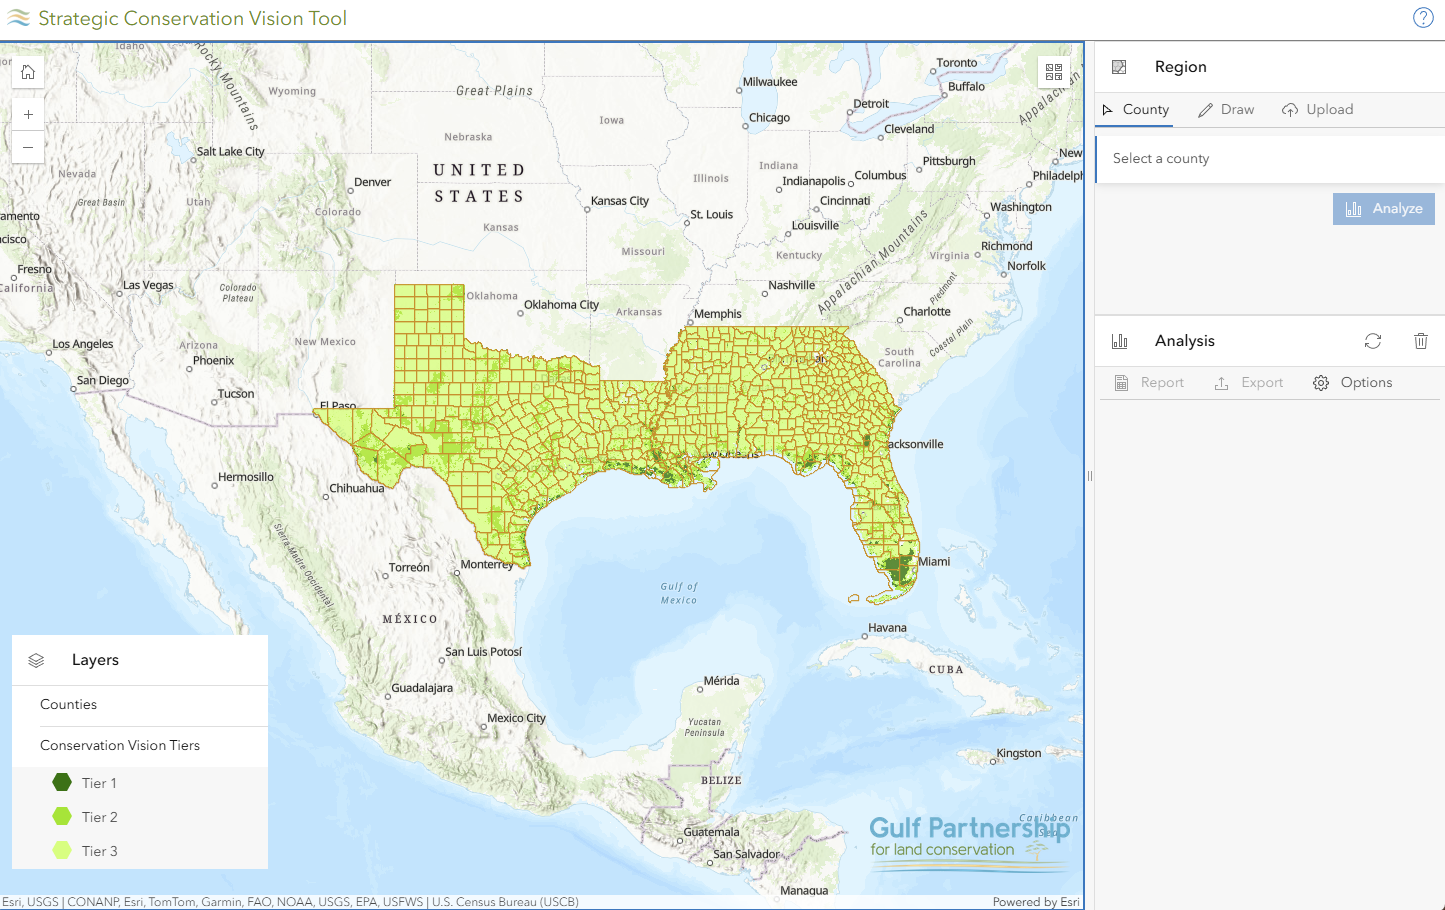Toggle the Counties layer visibility

click(x=69, y=705)
